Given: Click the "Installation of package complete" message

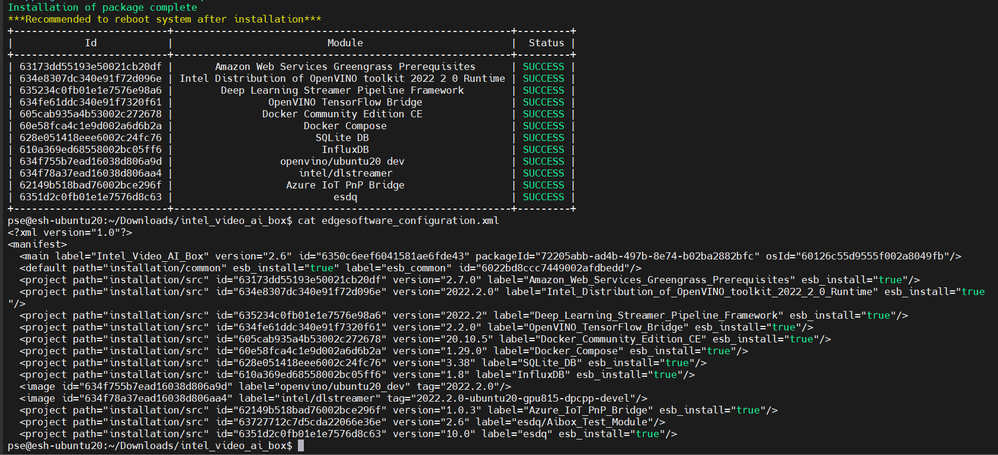Looking at the screenshot, I should [x=102, y=8].
